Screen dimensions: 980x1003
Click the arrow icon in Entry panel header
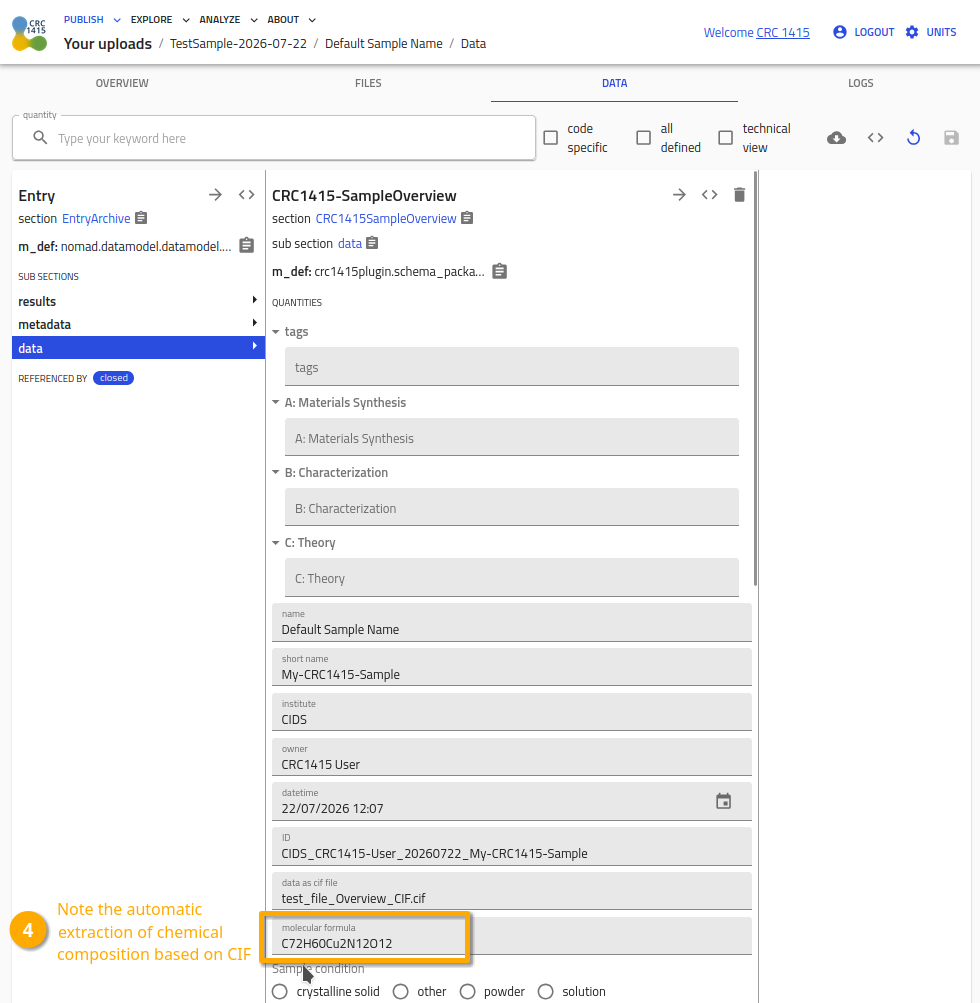coord(216,194)
